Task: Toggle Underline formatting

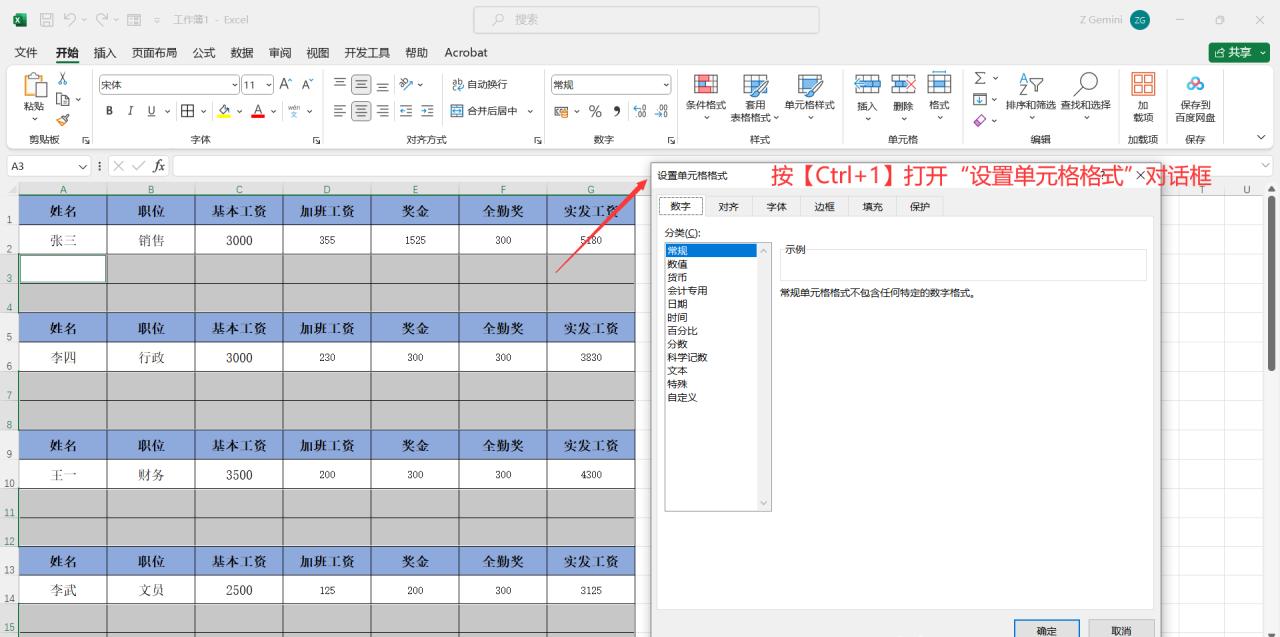Action: tap(152, 111)
